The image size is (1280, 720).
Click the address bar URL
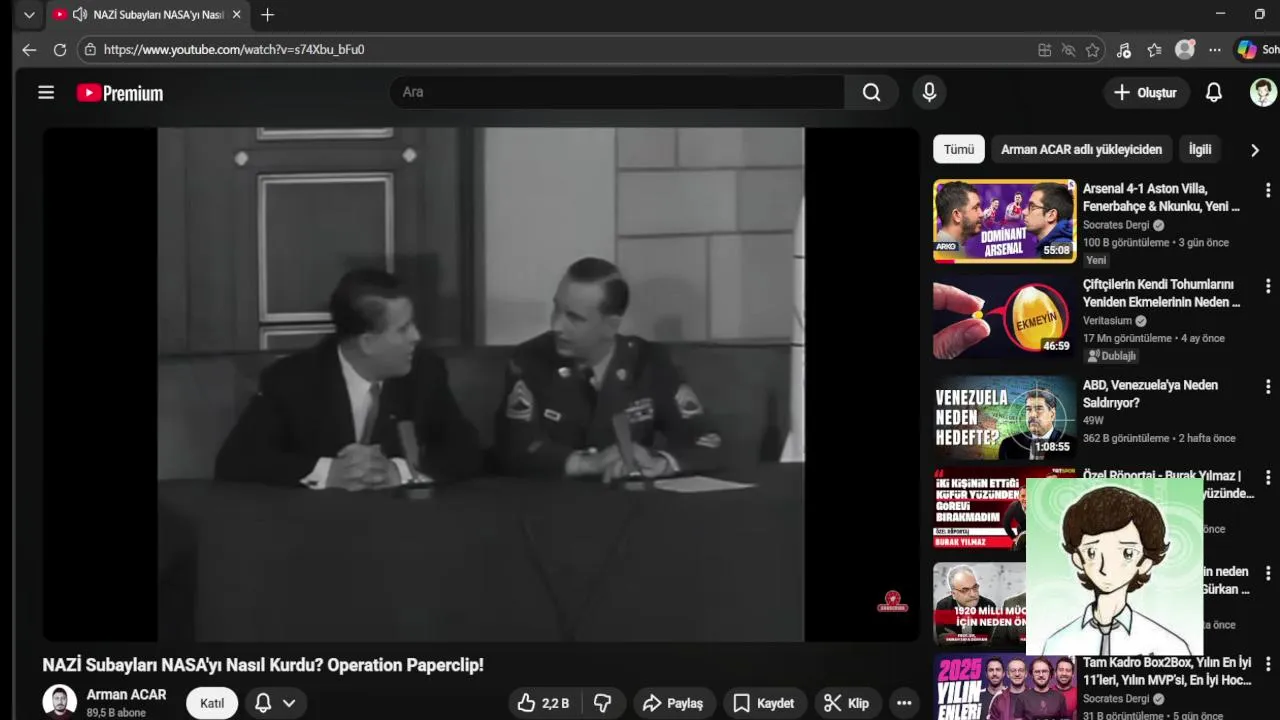pos(234,49)
